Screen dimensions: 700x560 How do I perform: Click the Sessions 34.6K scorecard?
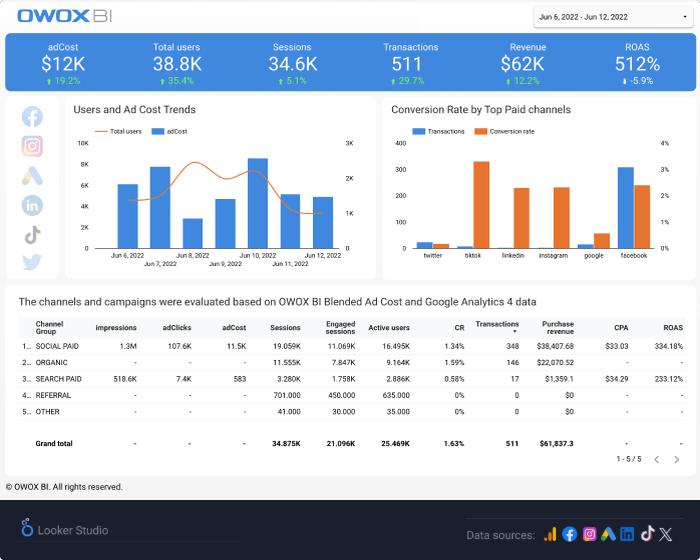pos(292,63)
